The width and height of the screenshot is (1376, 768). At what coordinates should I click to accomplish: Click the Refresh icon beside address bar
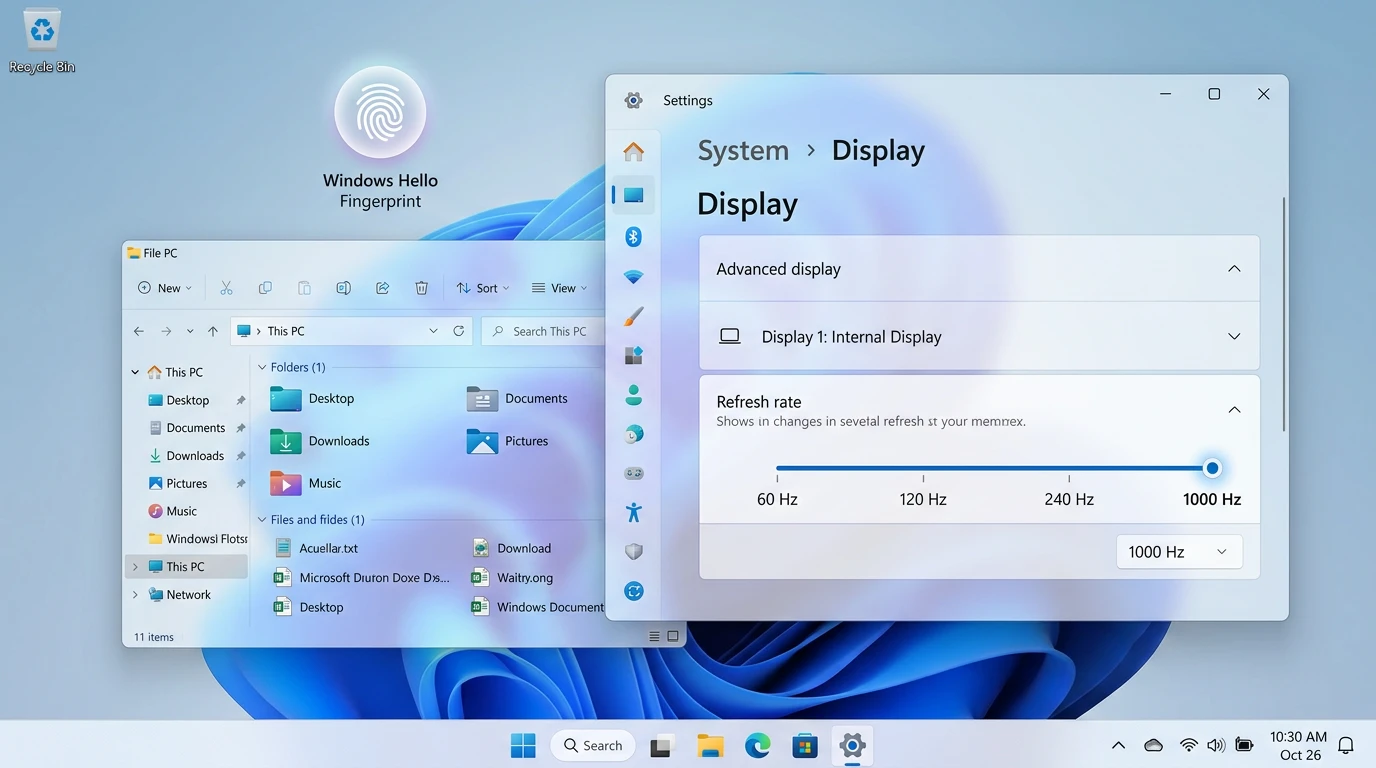click(459, 331)
